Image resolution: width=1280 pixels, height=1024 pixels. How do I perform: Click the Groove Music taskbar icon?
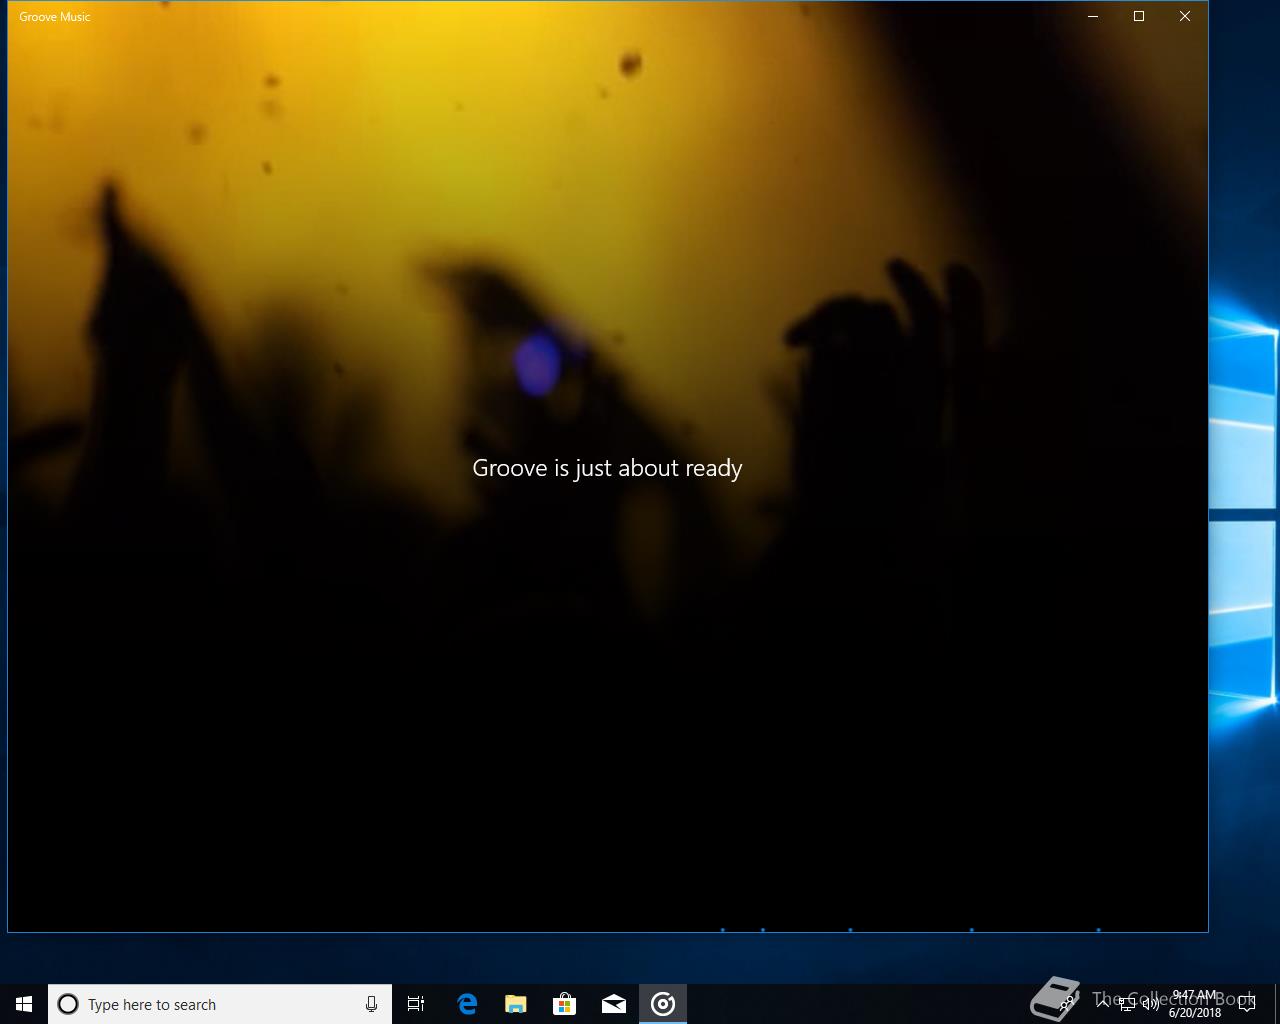pos(663,1004)
